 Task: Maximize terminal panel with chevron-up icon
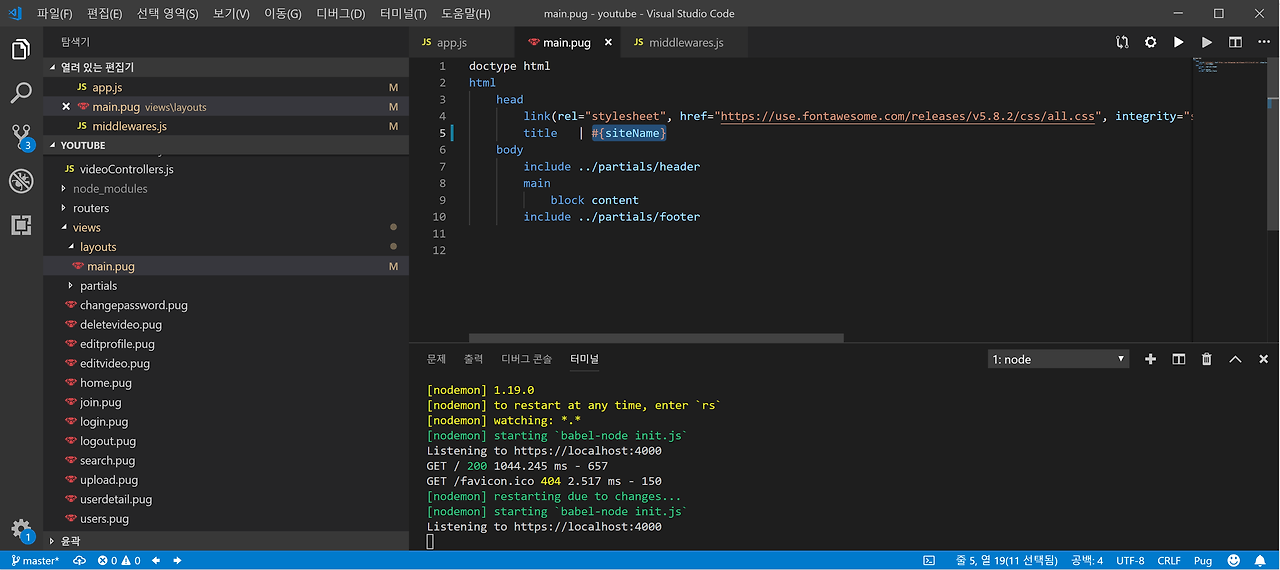pyautogui.click(x=1235, y=359)
